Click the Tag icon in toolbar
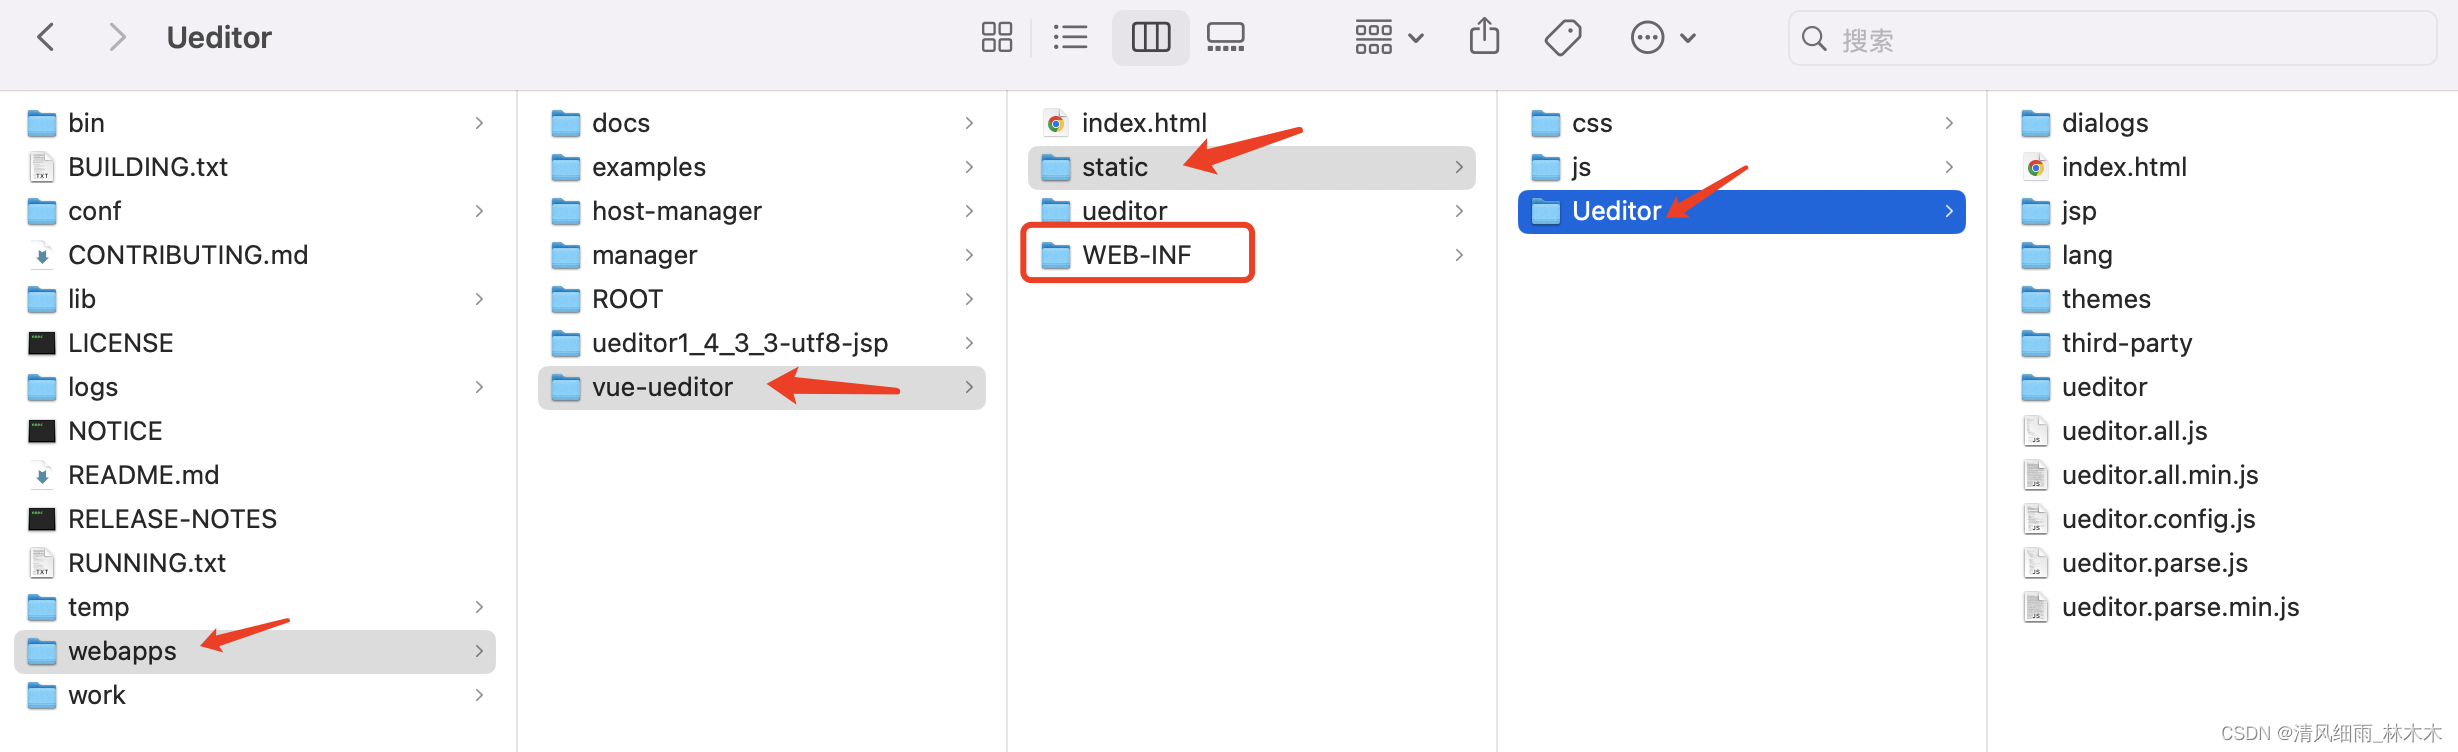This screenshot has width=2458, height=752. click(1562, 38)
